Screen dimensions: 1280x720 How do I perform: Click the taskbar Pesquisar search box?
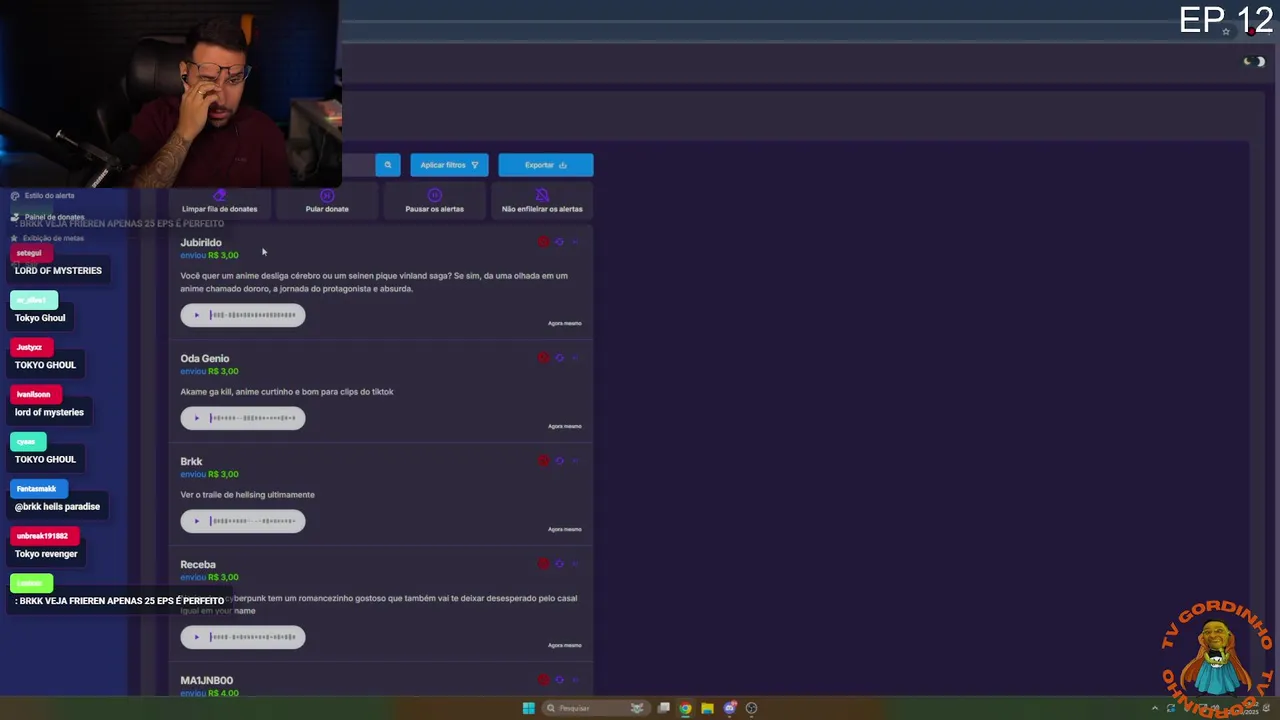tap(596, 708)
